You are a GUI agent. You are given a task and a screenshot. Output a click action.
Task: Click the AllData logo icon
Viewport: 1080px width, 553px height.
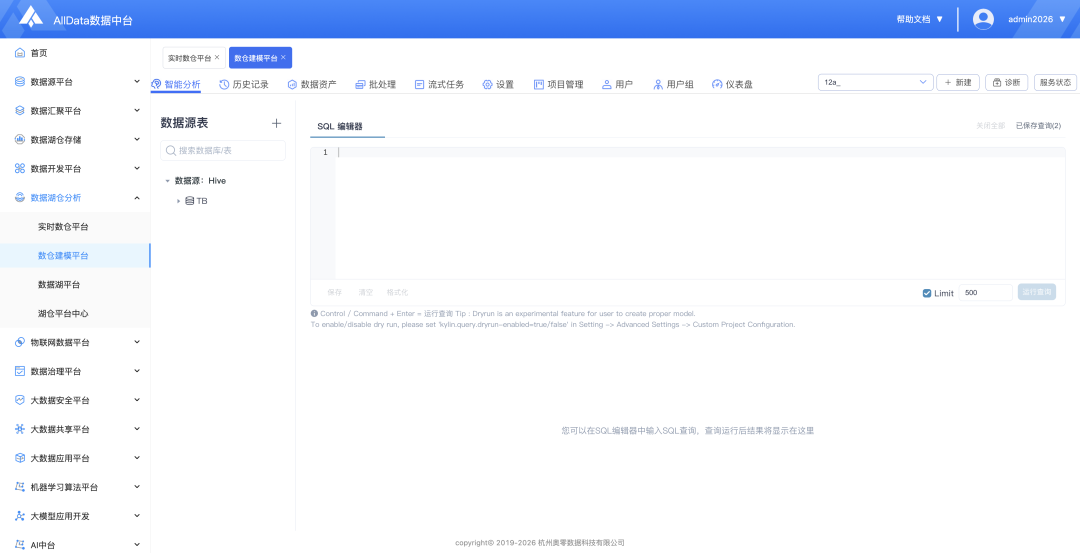coord(31,17)
